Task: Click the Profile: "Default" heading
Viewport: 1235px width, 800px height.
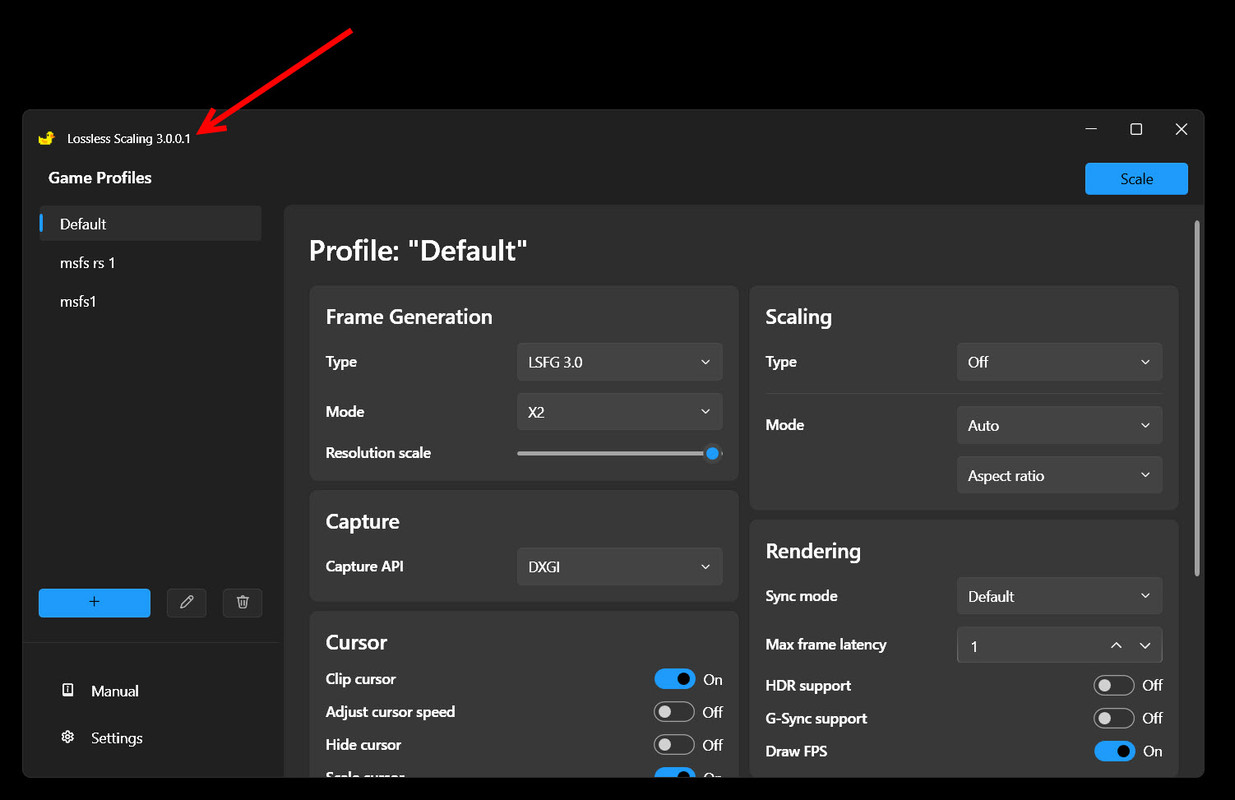Action: 418,250
